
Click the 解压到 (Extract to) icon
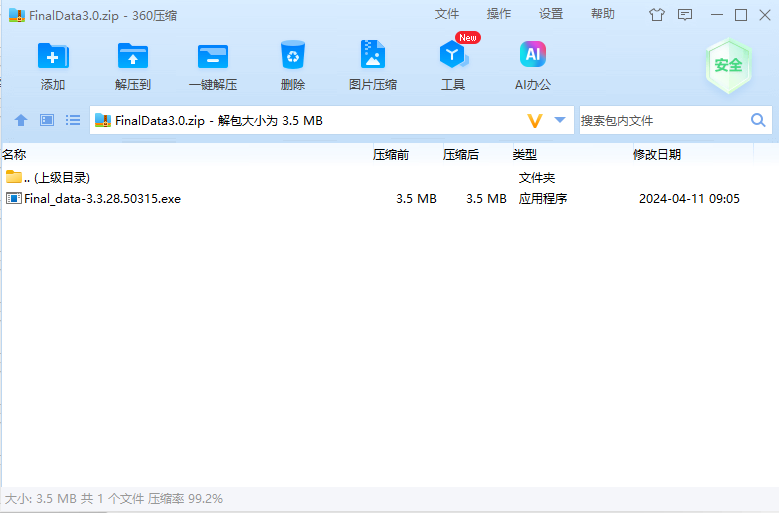[x=133, y=56]
